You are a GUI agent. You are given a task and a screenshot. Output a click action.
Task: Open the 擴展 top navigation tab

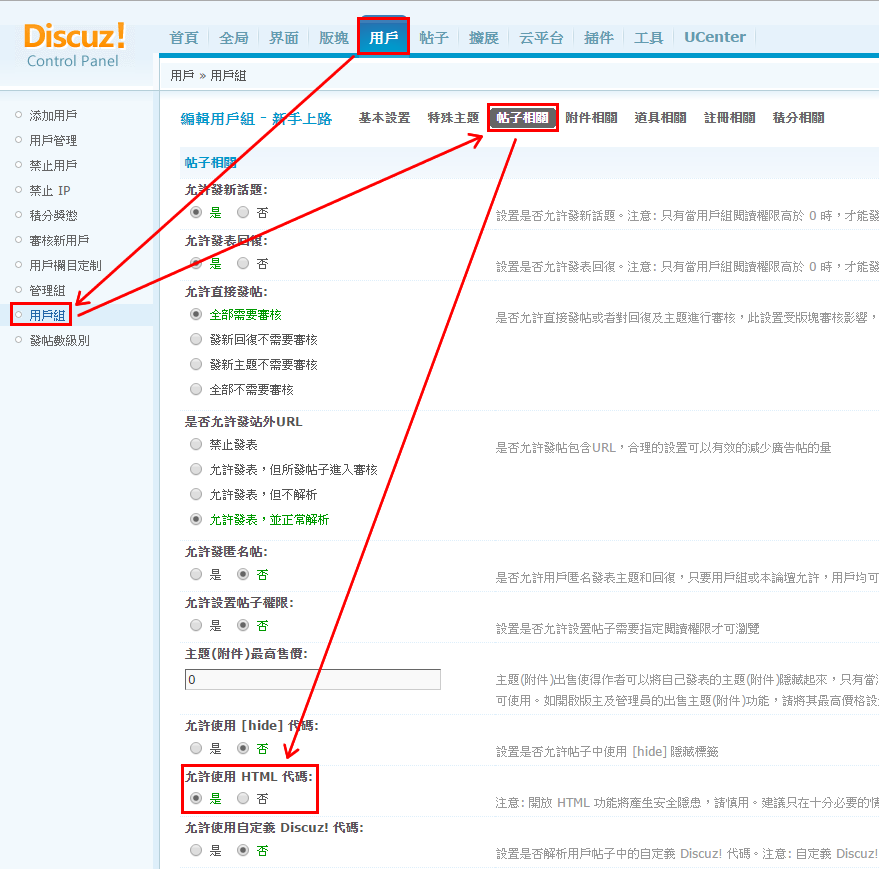pos(483,38)
